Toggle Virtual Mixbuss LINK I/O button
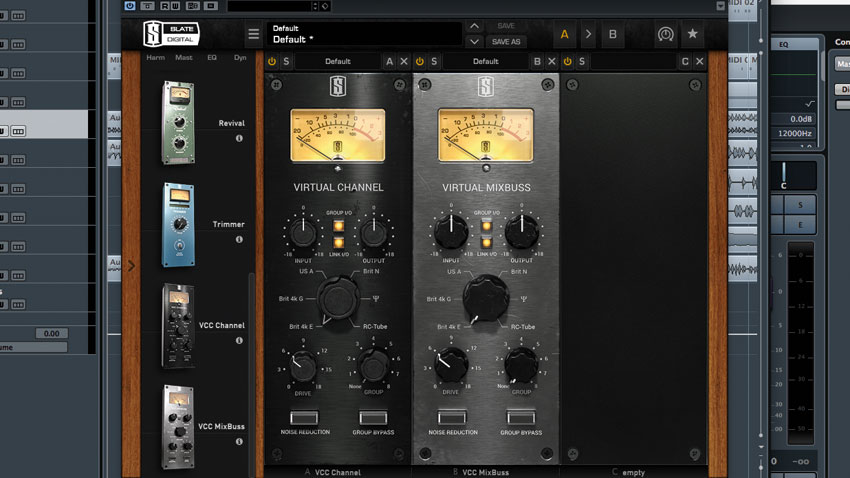This screenshot has height=478, width=850. coord(486,242)
